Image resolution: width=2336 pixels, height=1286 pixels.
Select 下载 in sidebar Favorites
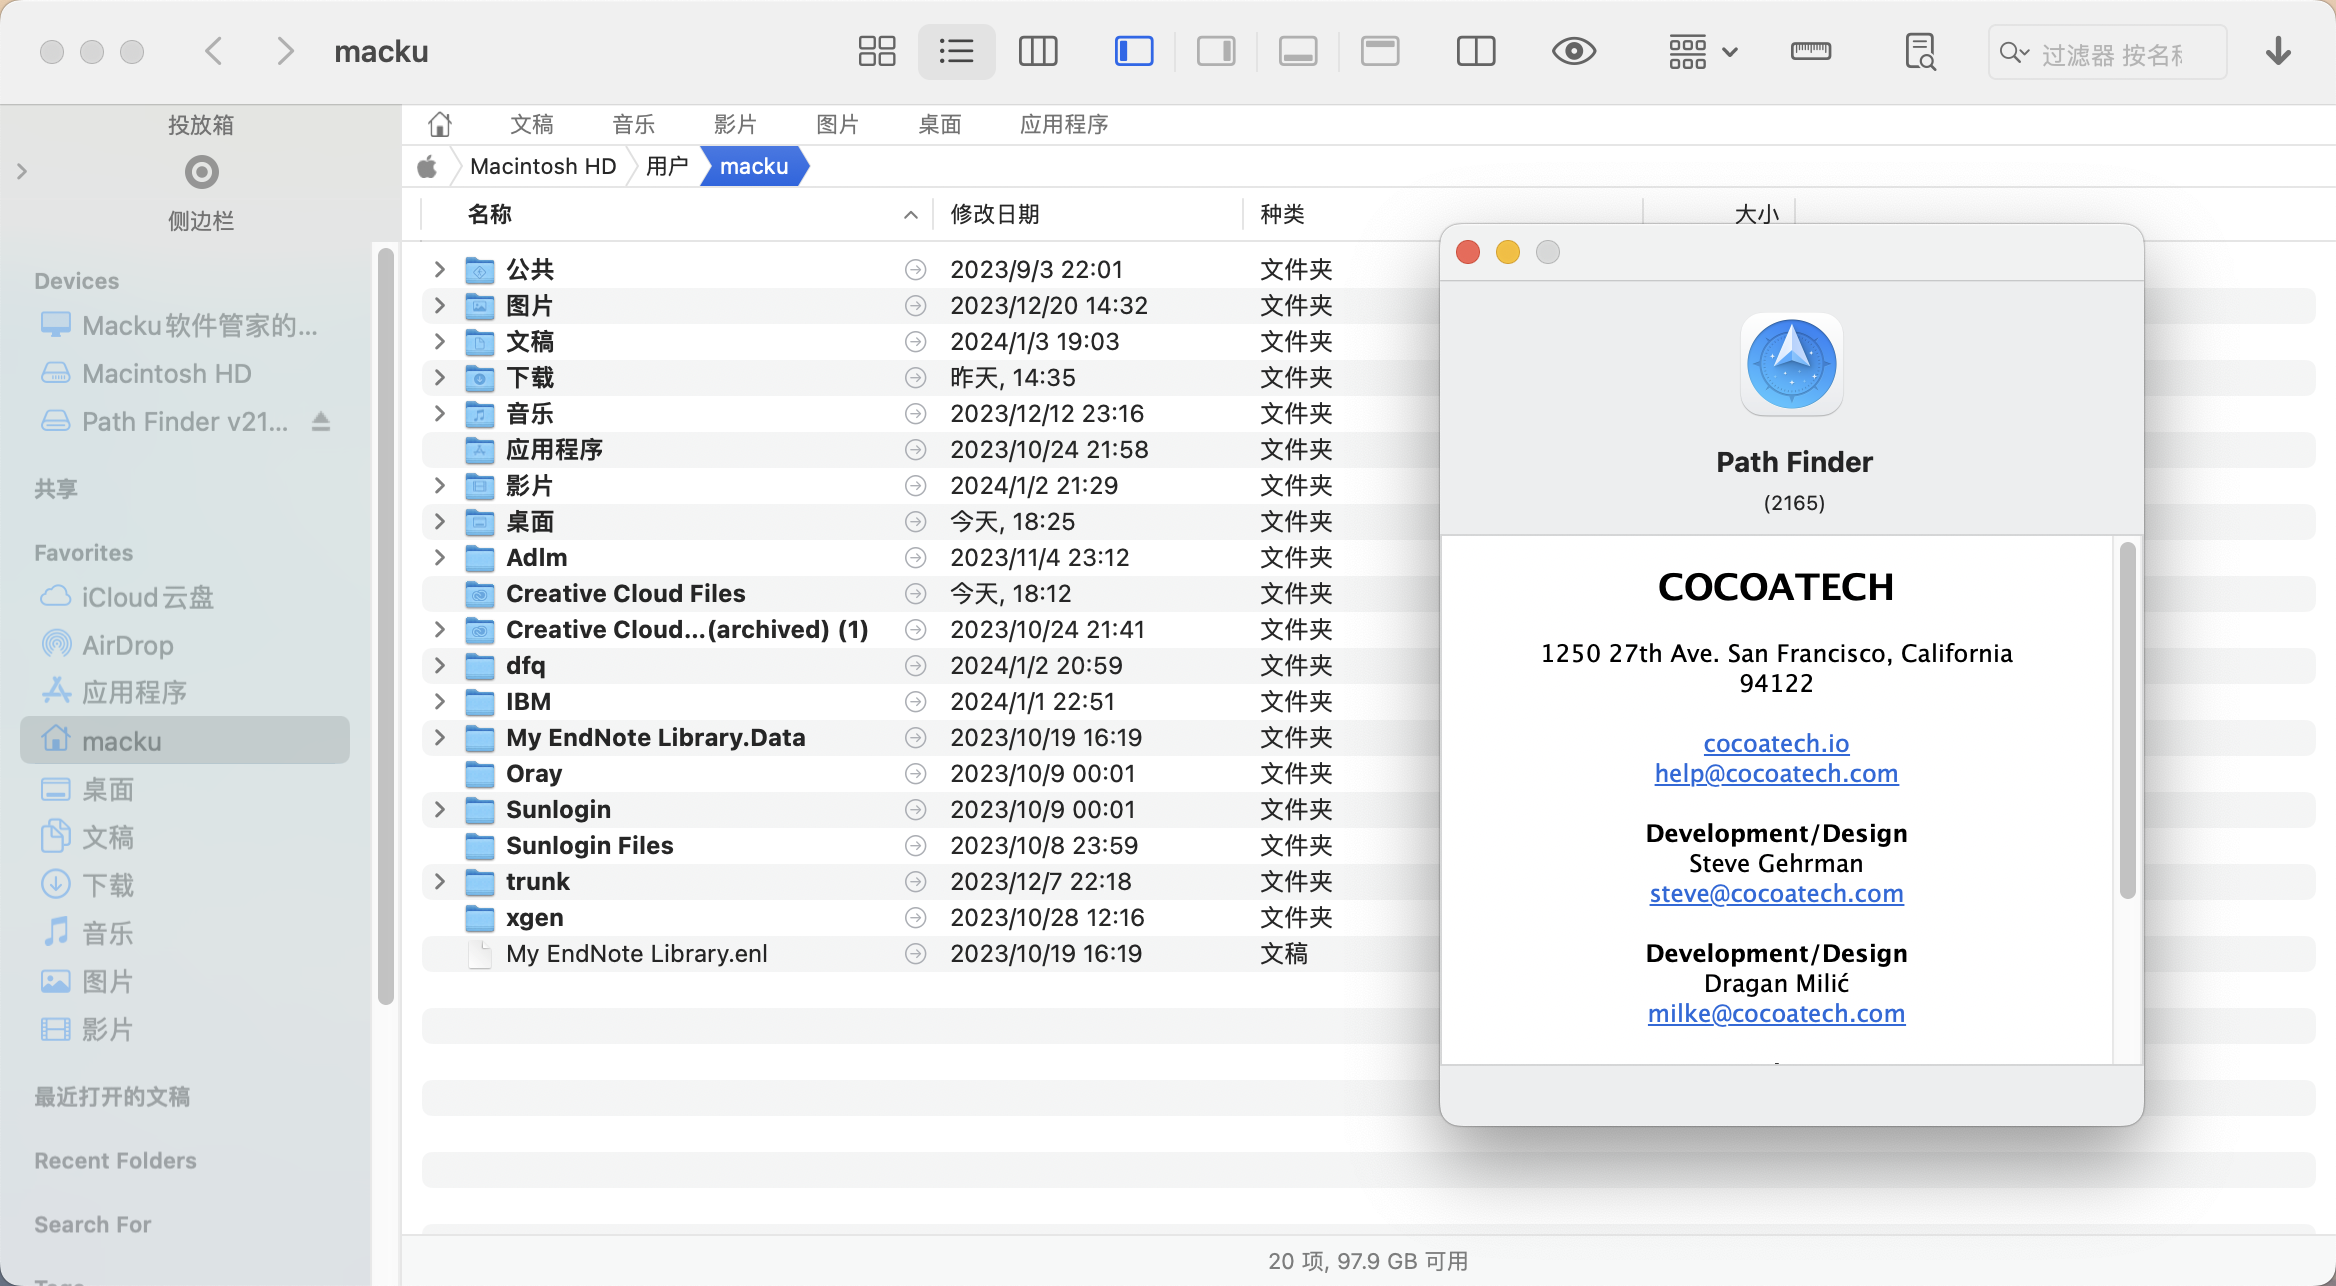(107, 885)
